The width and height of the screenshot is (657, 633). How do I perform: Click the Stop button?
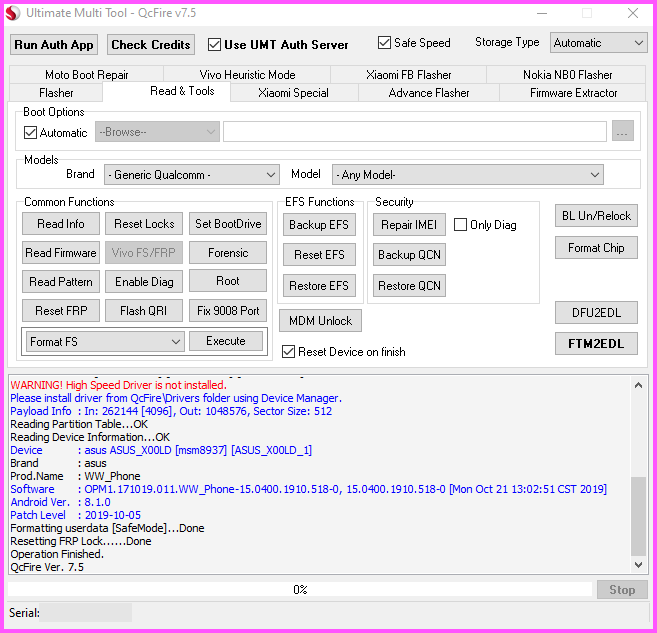tap(622, 589)
